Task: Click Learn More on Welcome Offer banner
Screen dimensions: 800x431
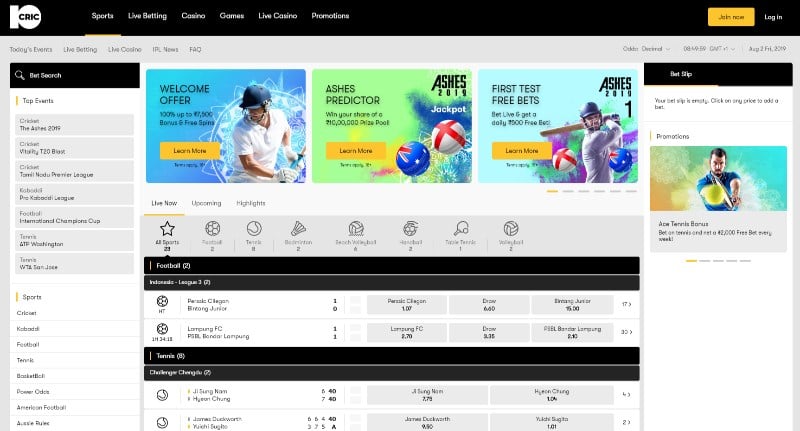Action: pyautogui.click(x=190, y=151)
